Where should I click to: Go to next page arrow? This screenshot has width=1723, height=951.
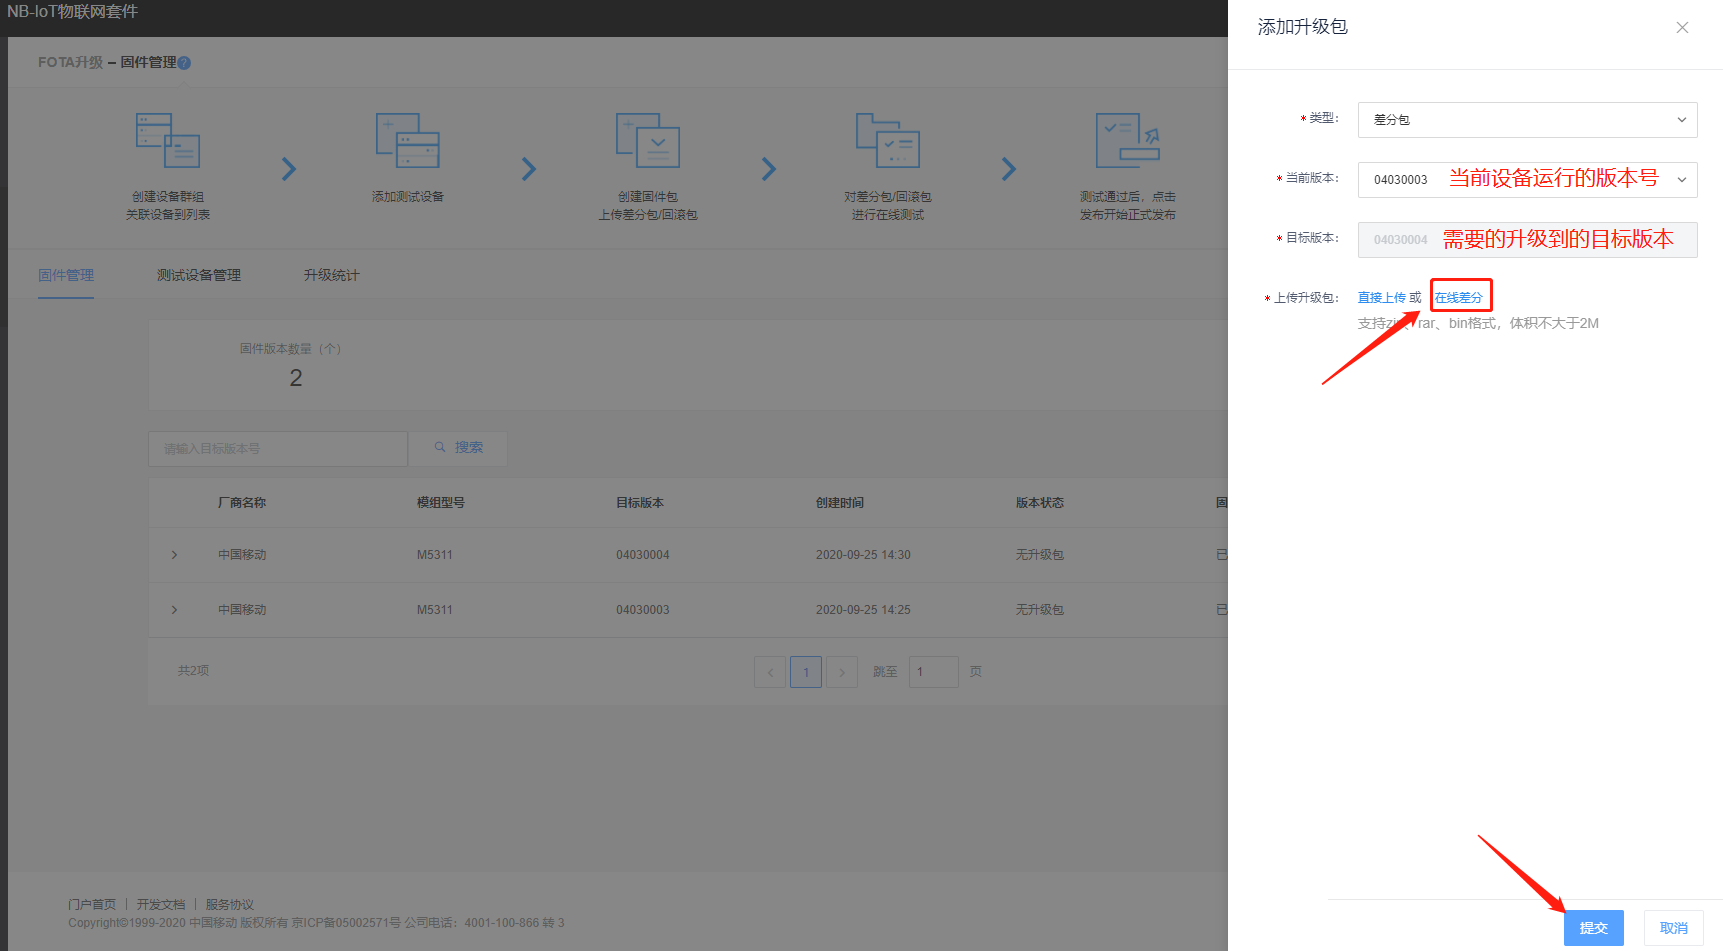842,672
